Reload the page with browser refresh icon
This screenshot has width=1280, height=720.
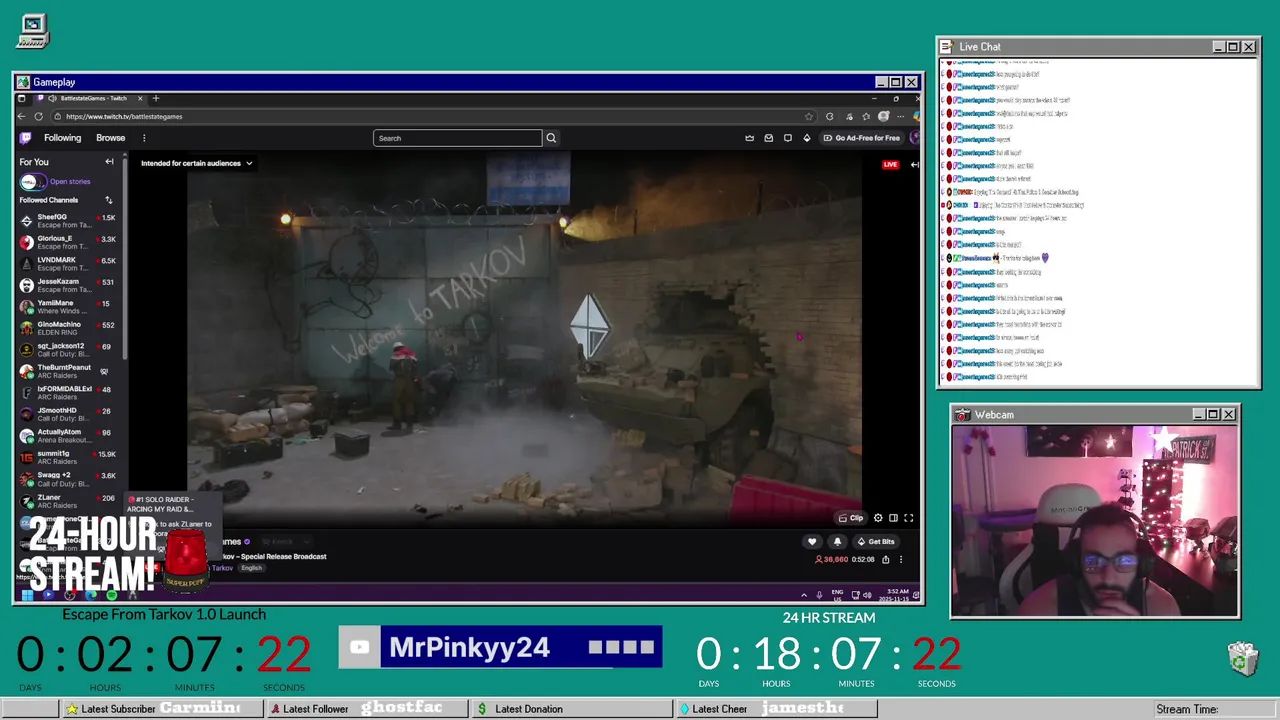39,116
